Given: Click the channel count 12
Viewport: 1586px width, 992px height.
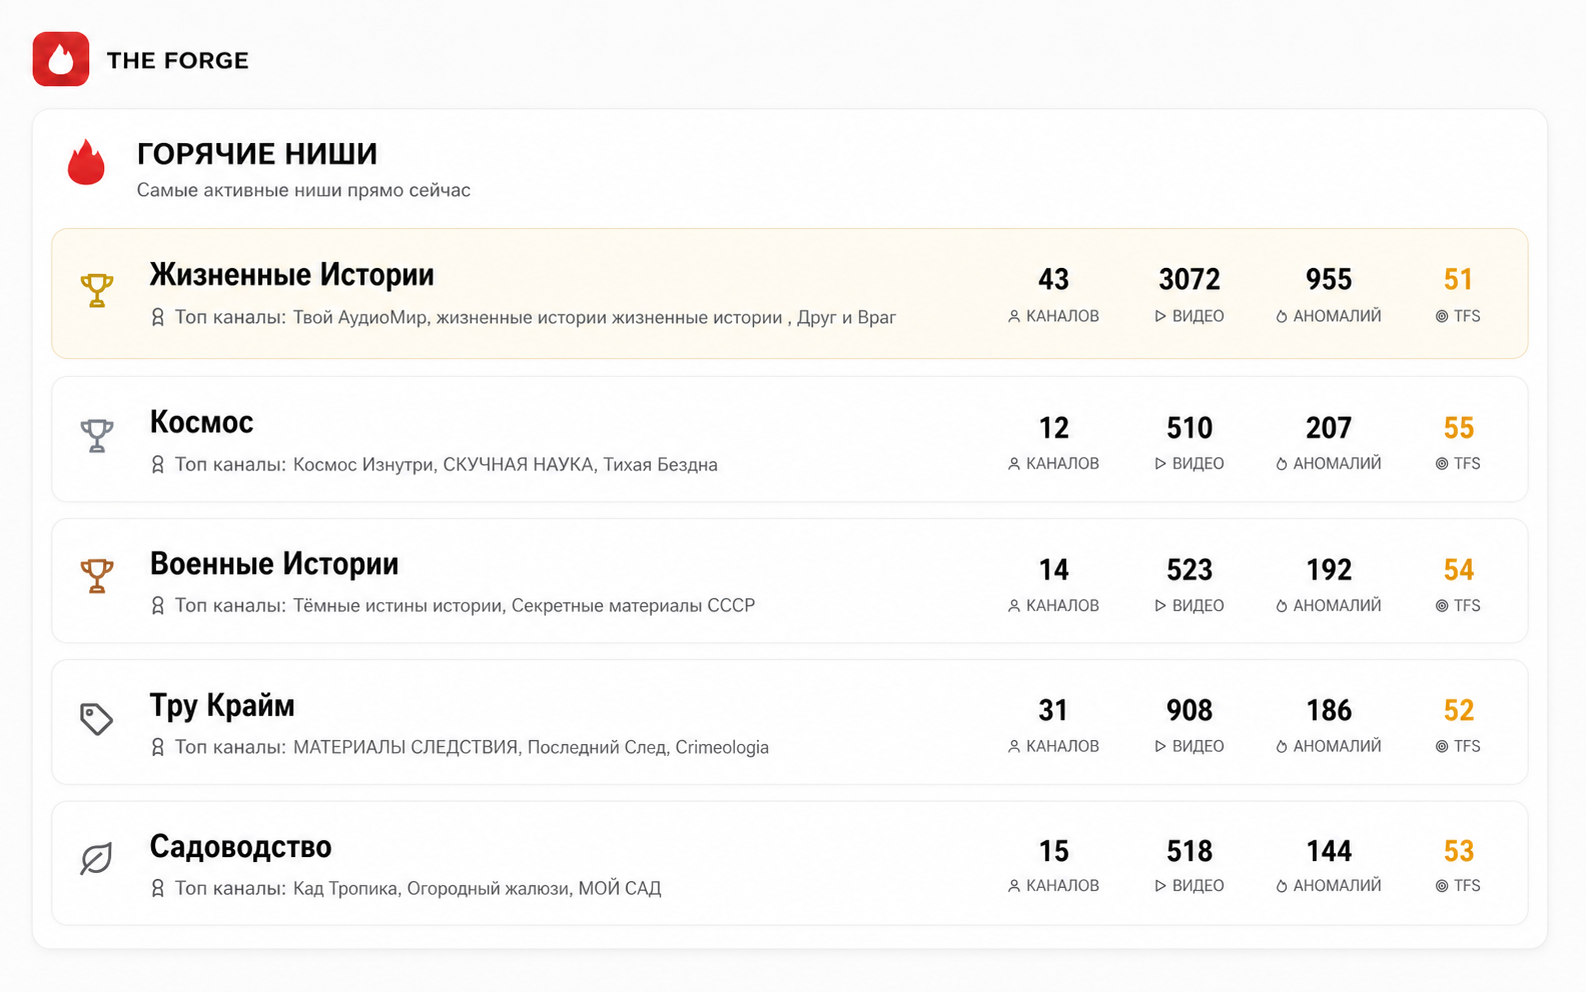Looking at the screenshot, I should pyautogui.click(x=1054, y=428).
